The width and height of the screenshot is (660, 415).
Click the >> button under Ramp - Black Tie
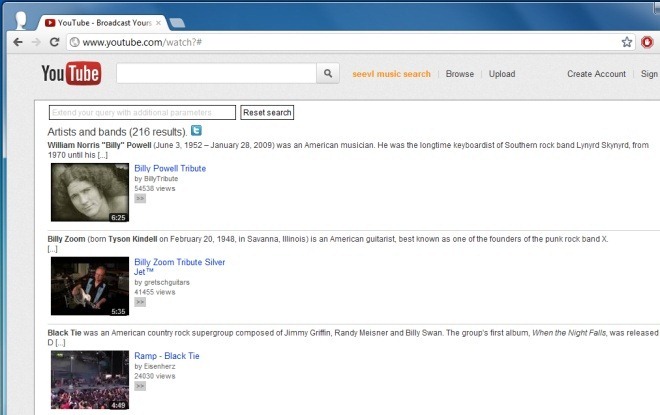click(140, 386)
